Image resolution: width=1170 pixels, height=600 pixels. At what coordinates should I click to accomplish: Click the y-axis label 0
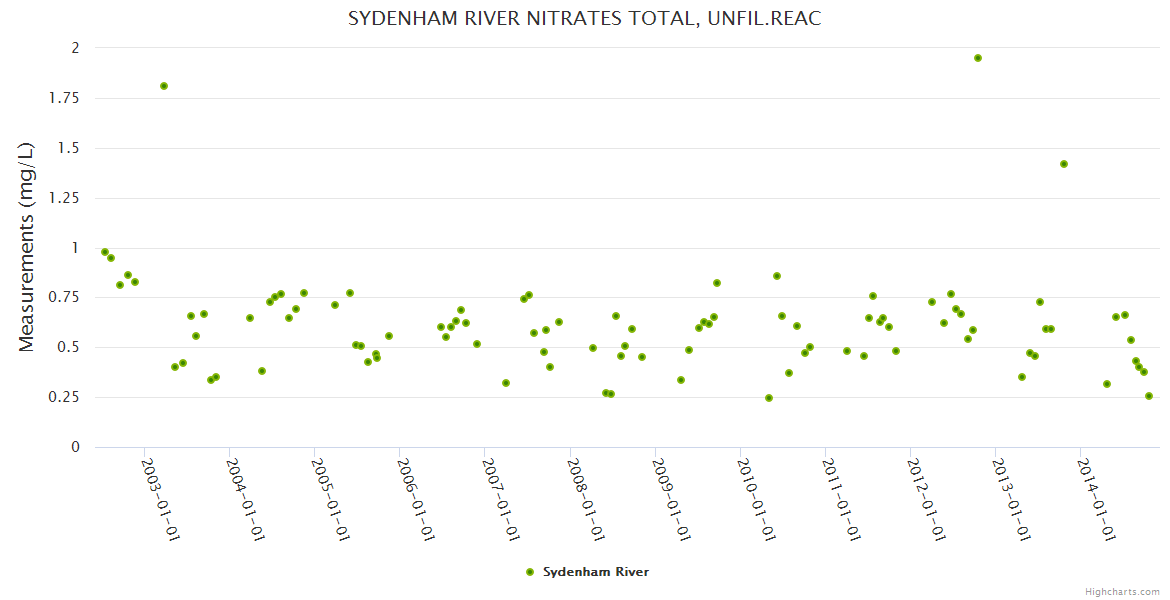pyautogui.click(x=75, y=447)
